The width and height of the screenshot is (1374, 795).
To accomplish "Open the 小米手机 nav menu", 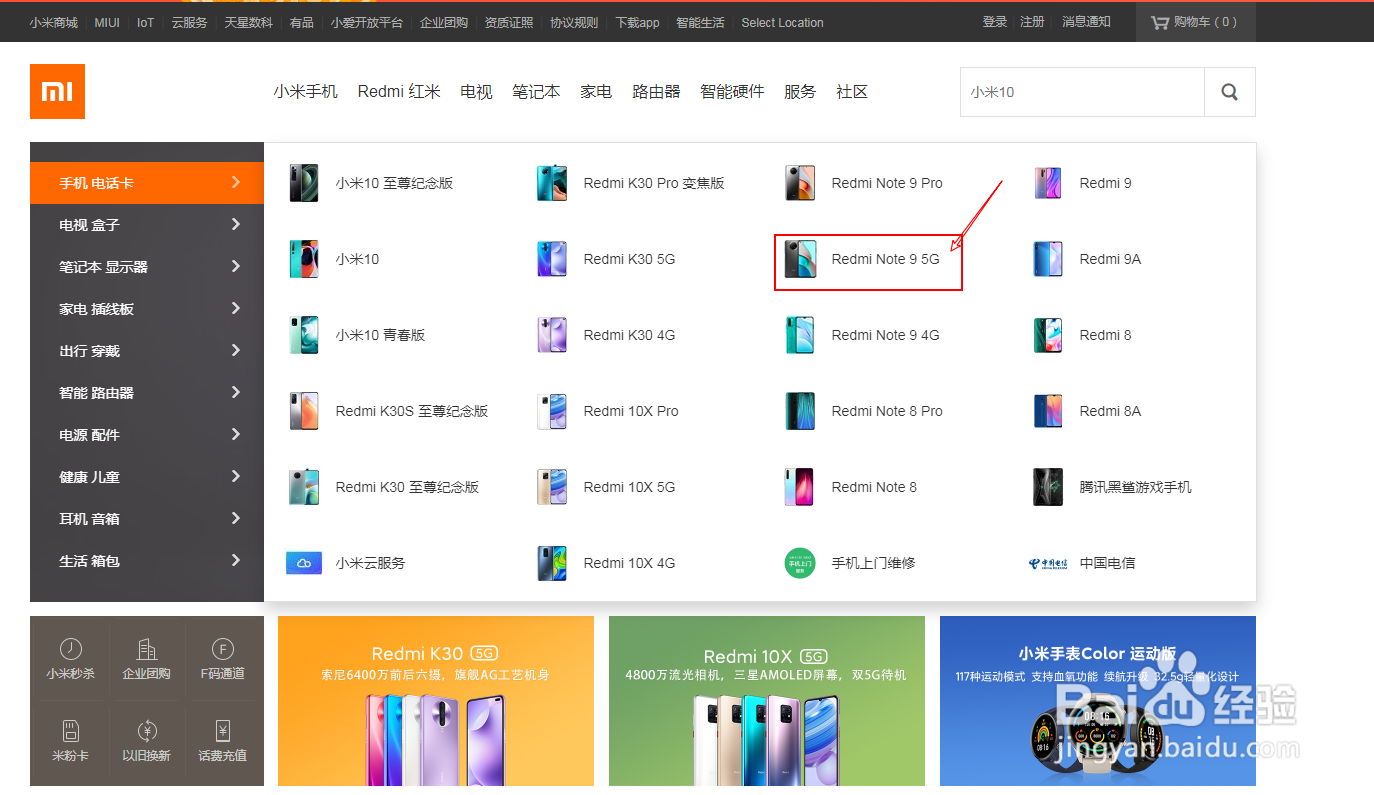I will point(306,92).
